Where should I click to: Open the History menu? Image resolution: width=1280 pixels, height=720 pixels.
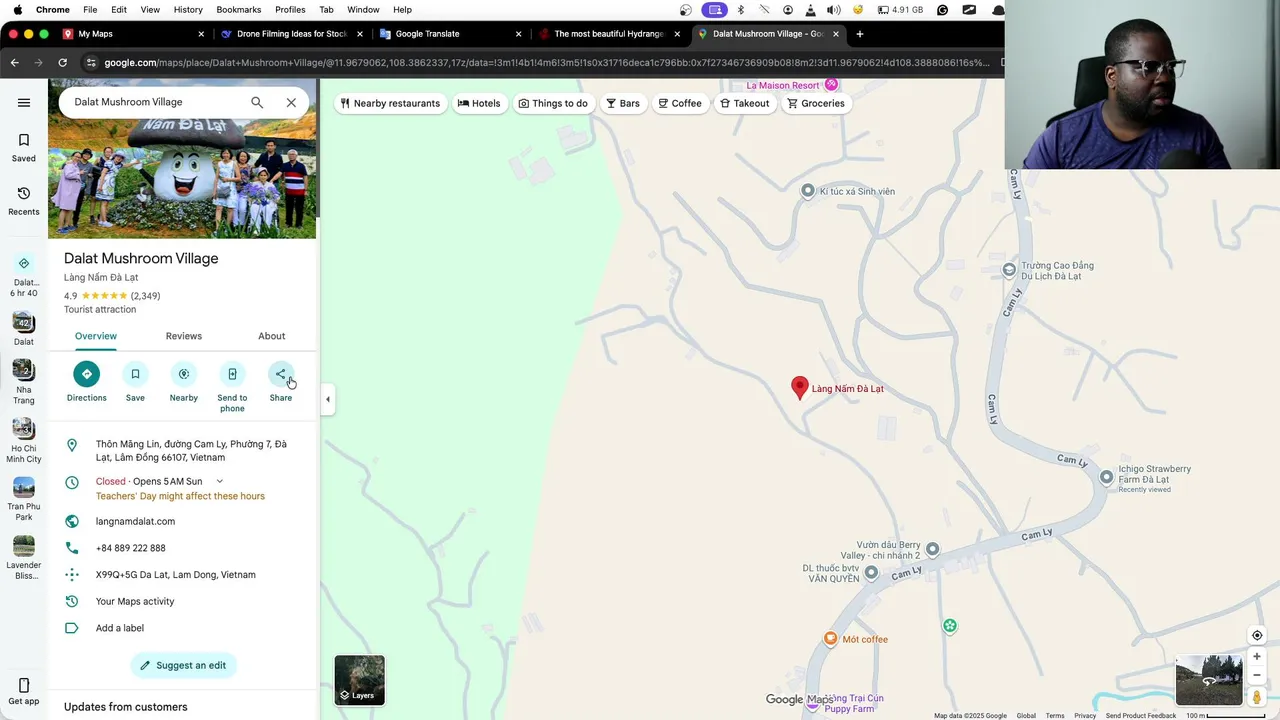click(188, 9)
